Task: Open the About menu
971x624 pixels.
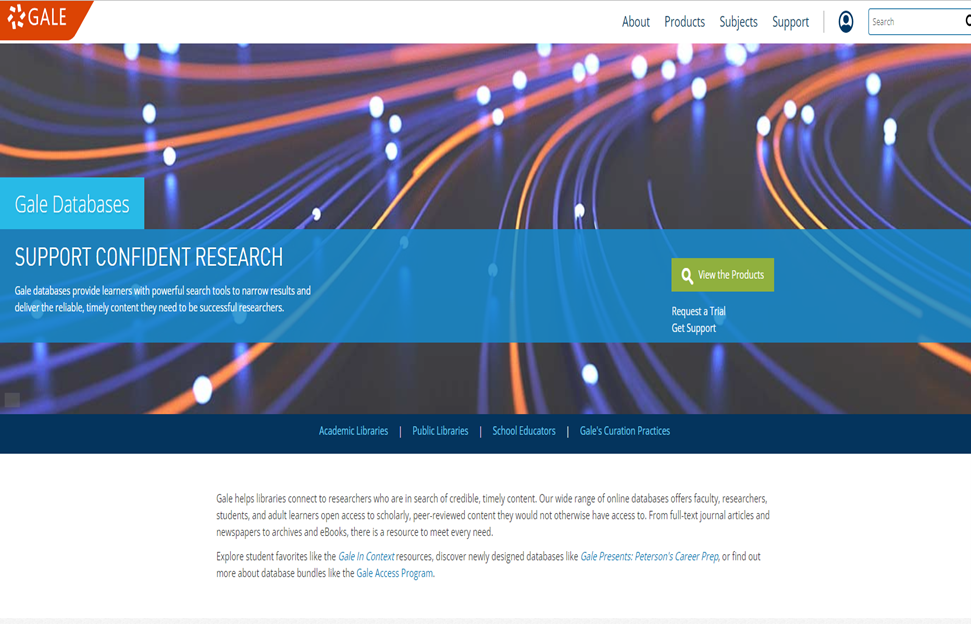Action: click(x=635, y=22)
